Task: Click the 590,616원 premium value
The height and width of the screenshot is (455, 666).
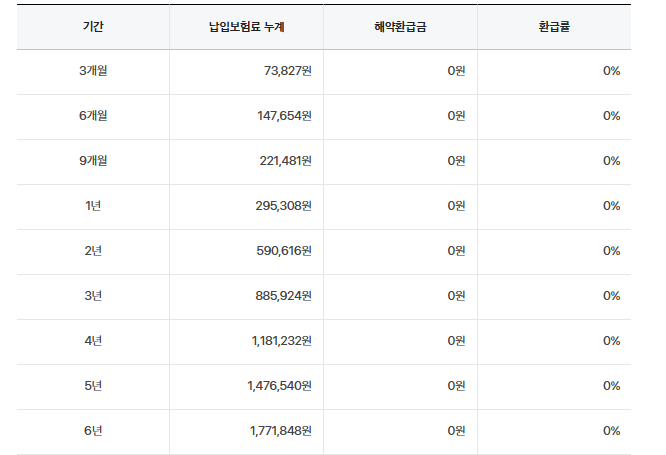Action: (x=284, y=251)
